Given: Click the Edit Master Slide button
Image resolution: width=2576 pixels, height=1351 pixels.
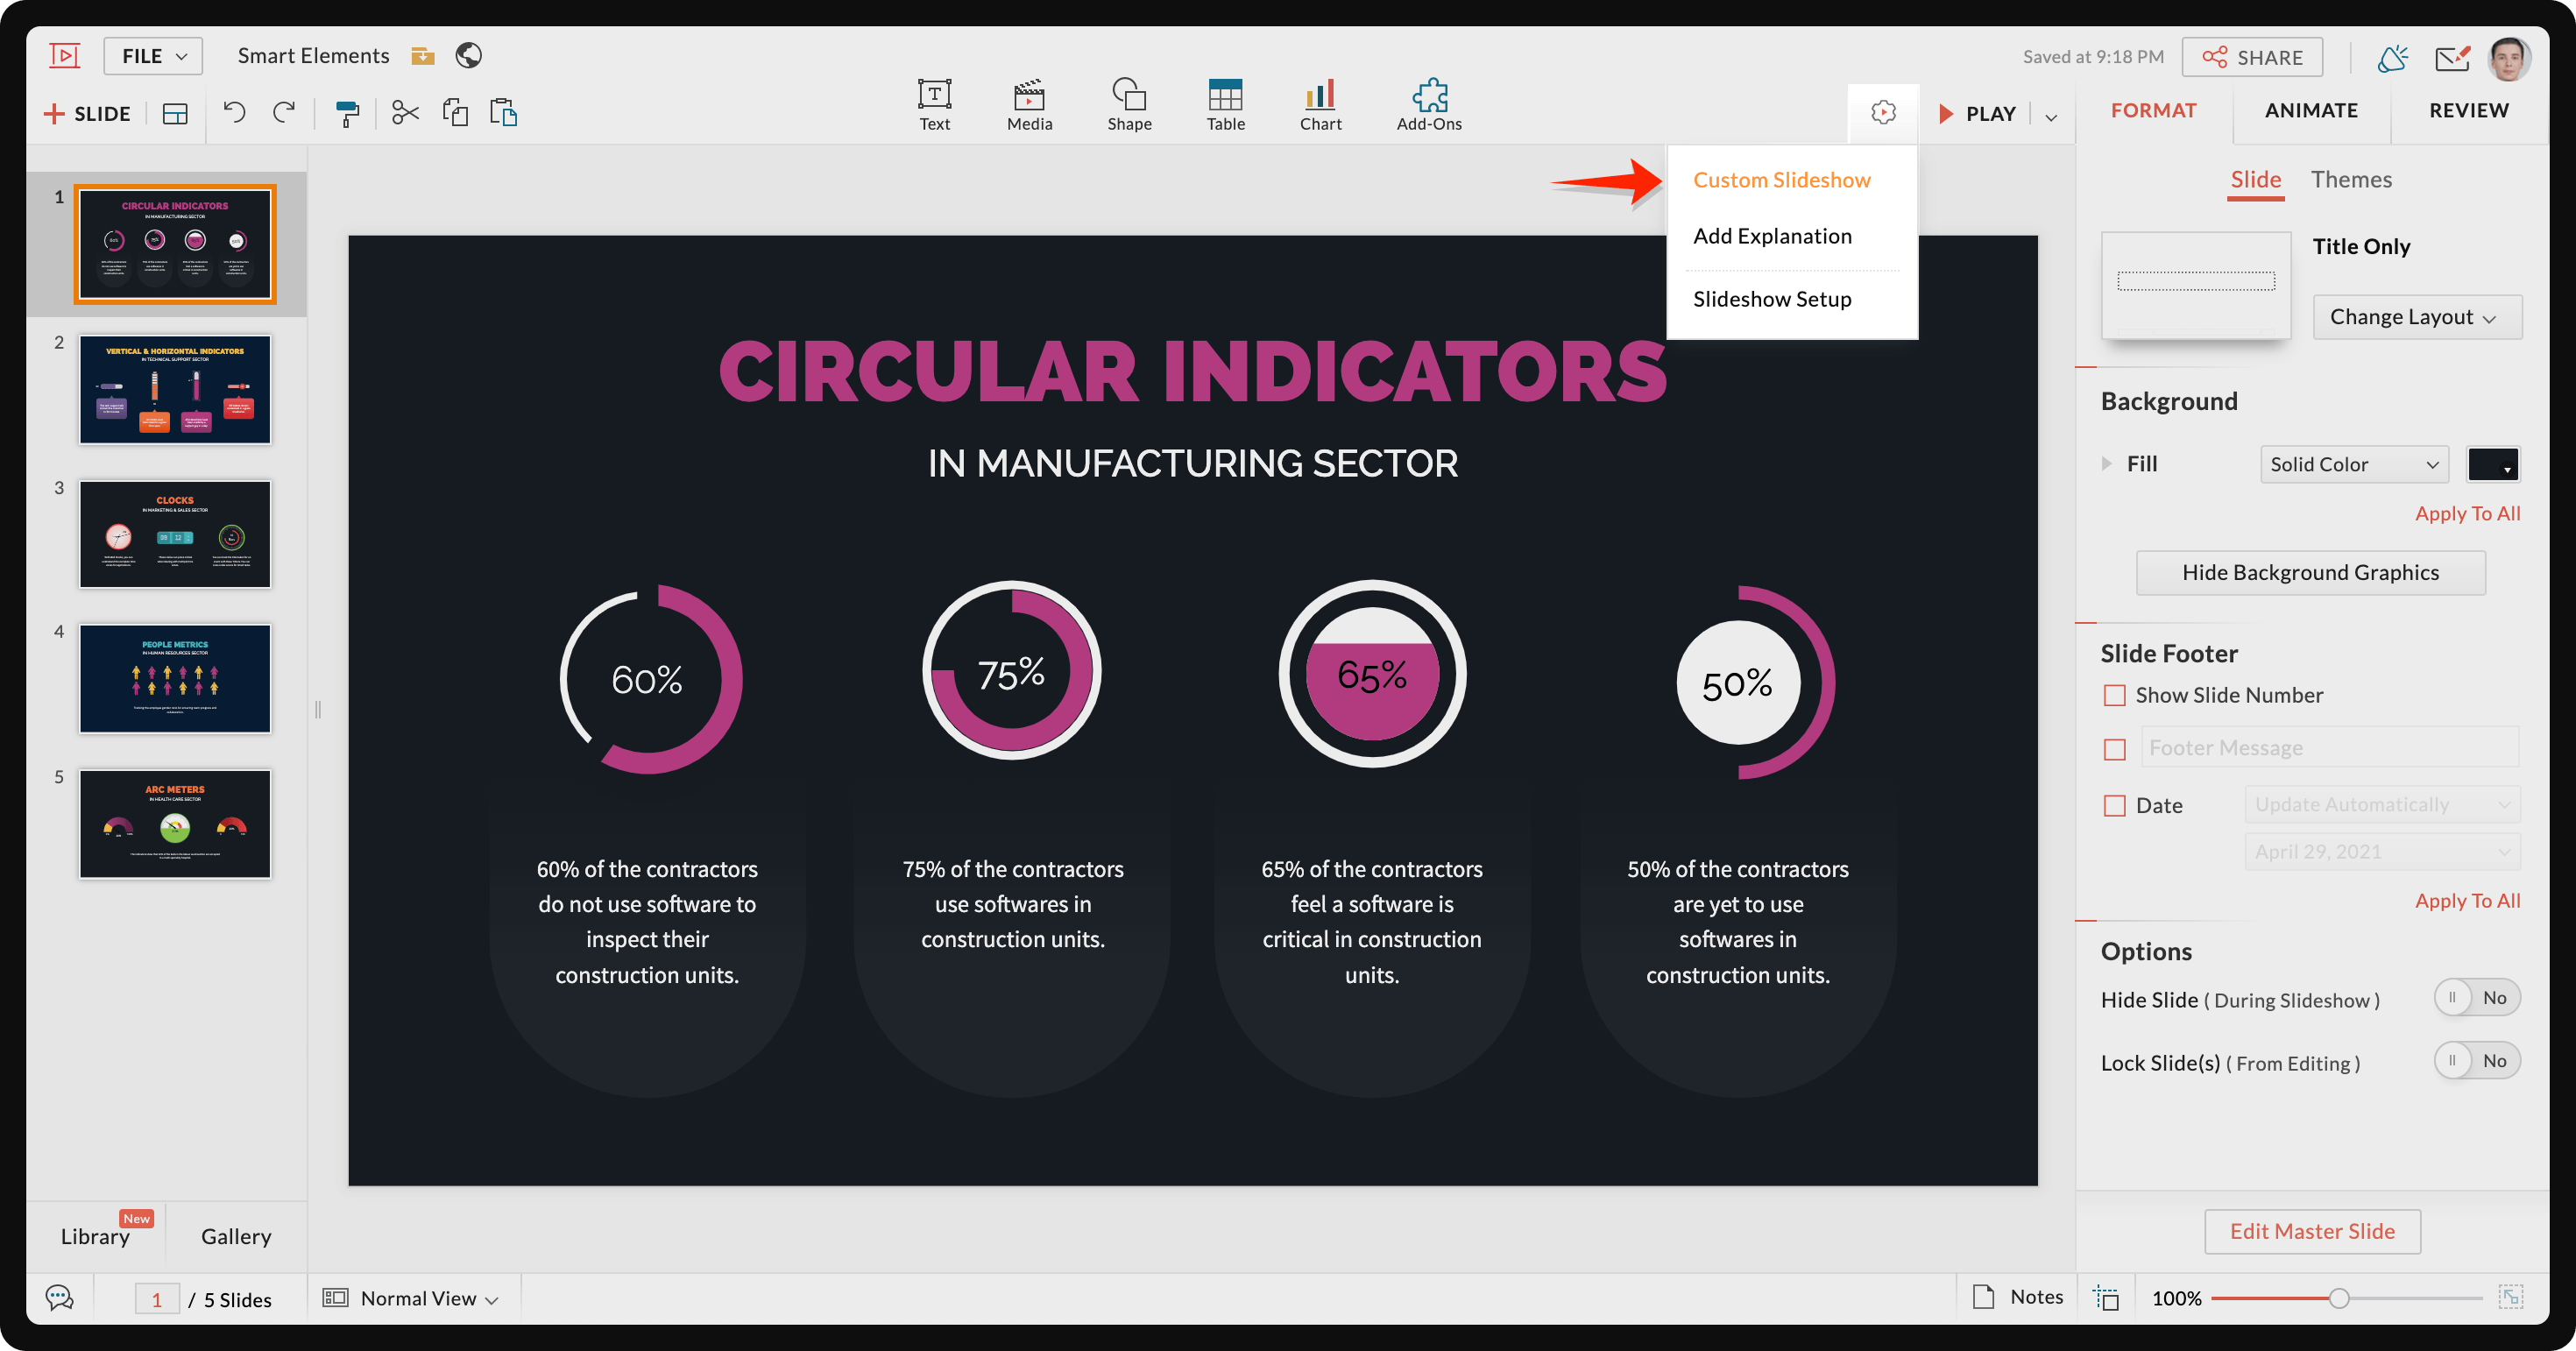Looking at the screenshot, I should click(x=2312, y=1228).
